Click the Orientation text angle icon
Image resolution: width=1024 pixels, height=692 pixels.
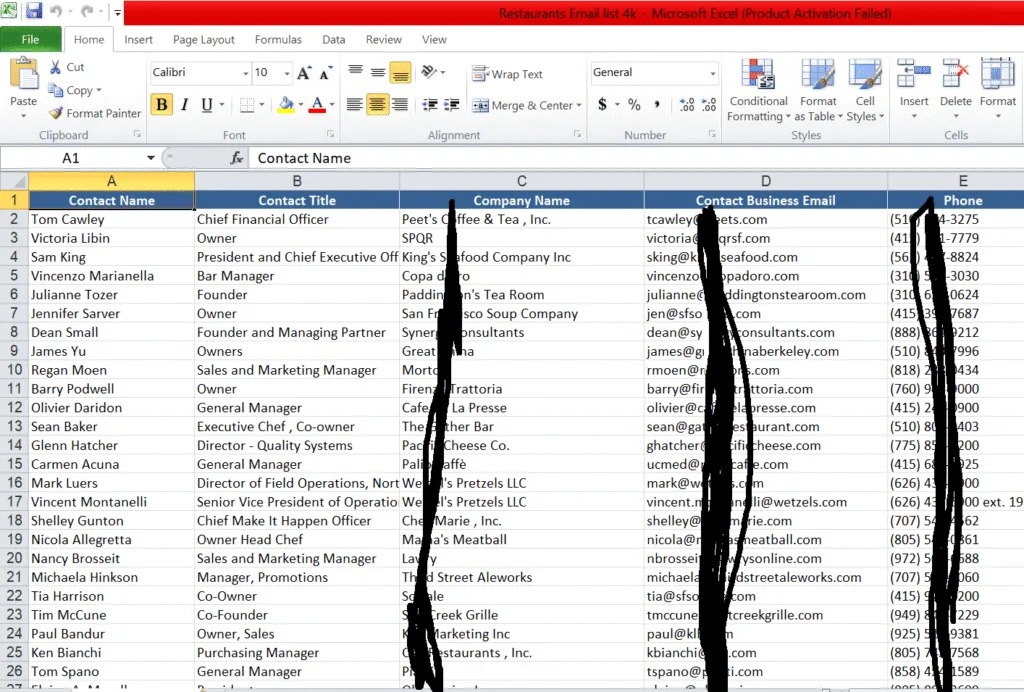429,72
